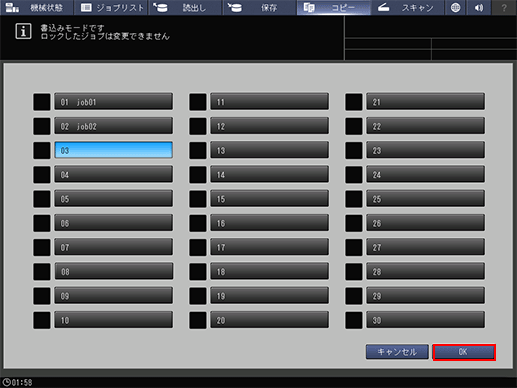Click job slot 17
The image size is (517, 388).
tap(269, 247)
